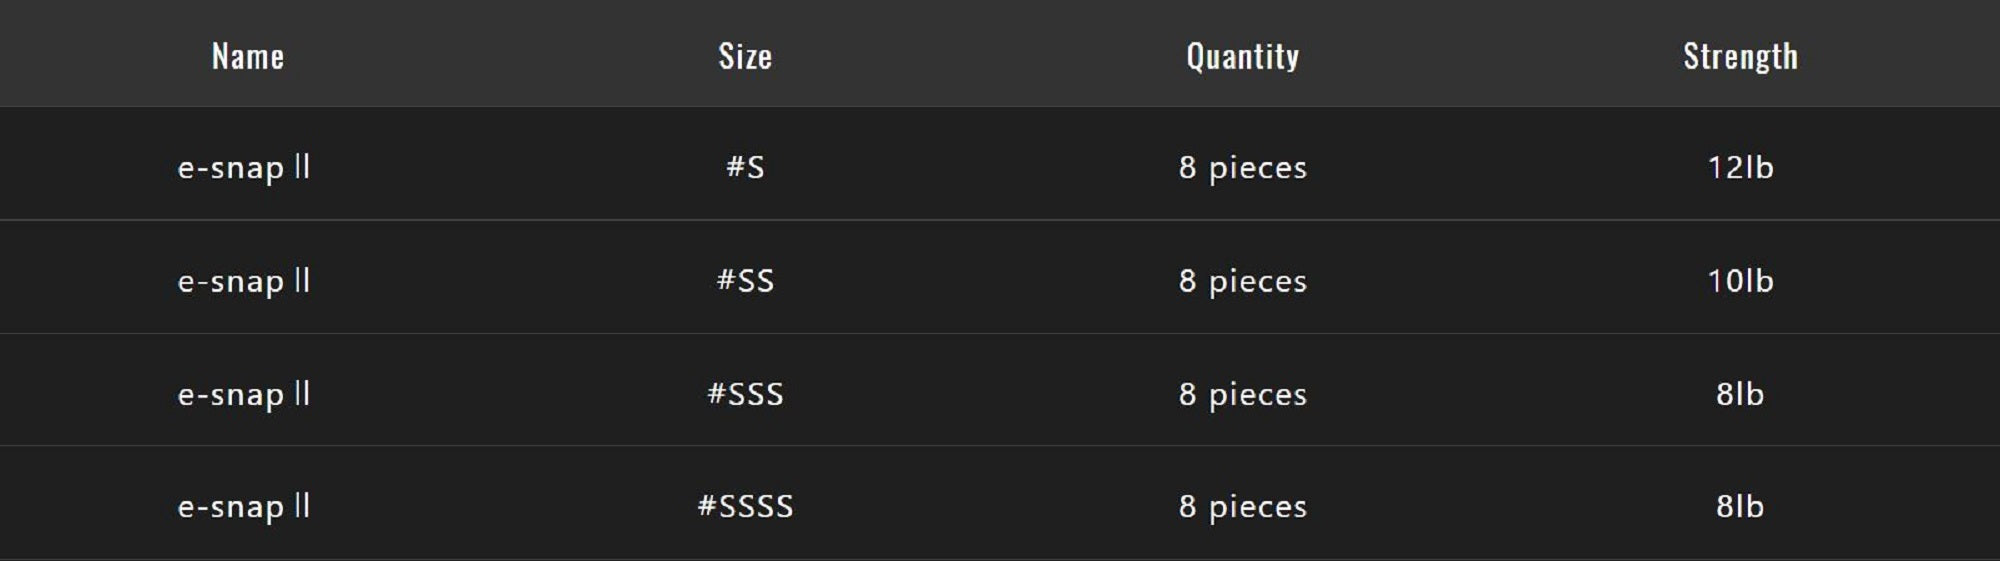Select e-snap II name in #SSS row

click(244, 394)
